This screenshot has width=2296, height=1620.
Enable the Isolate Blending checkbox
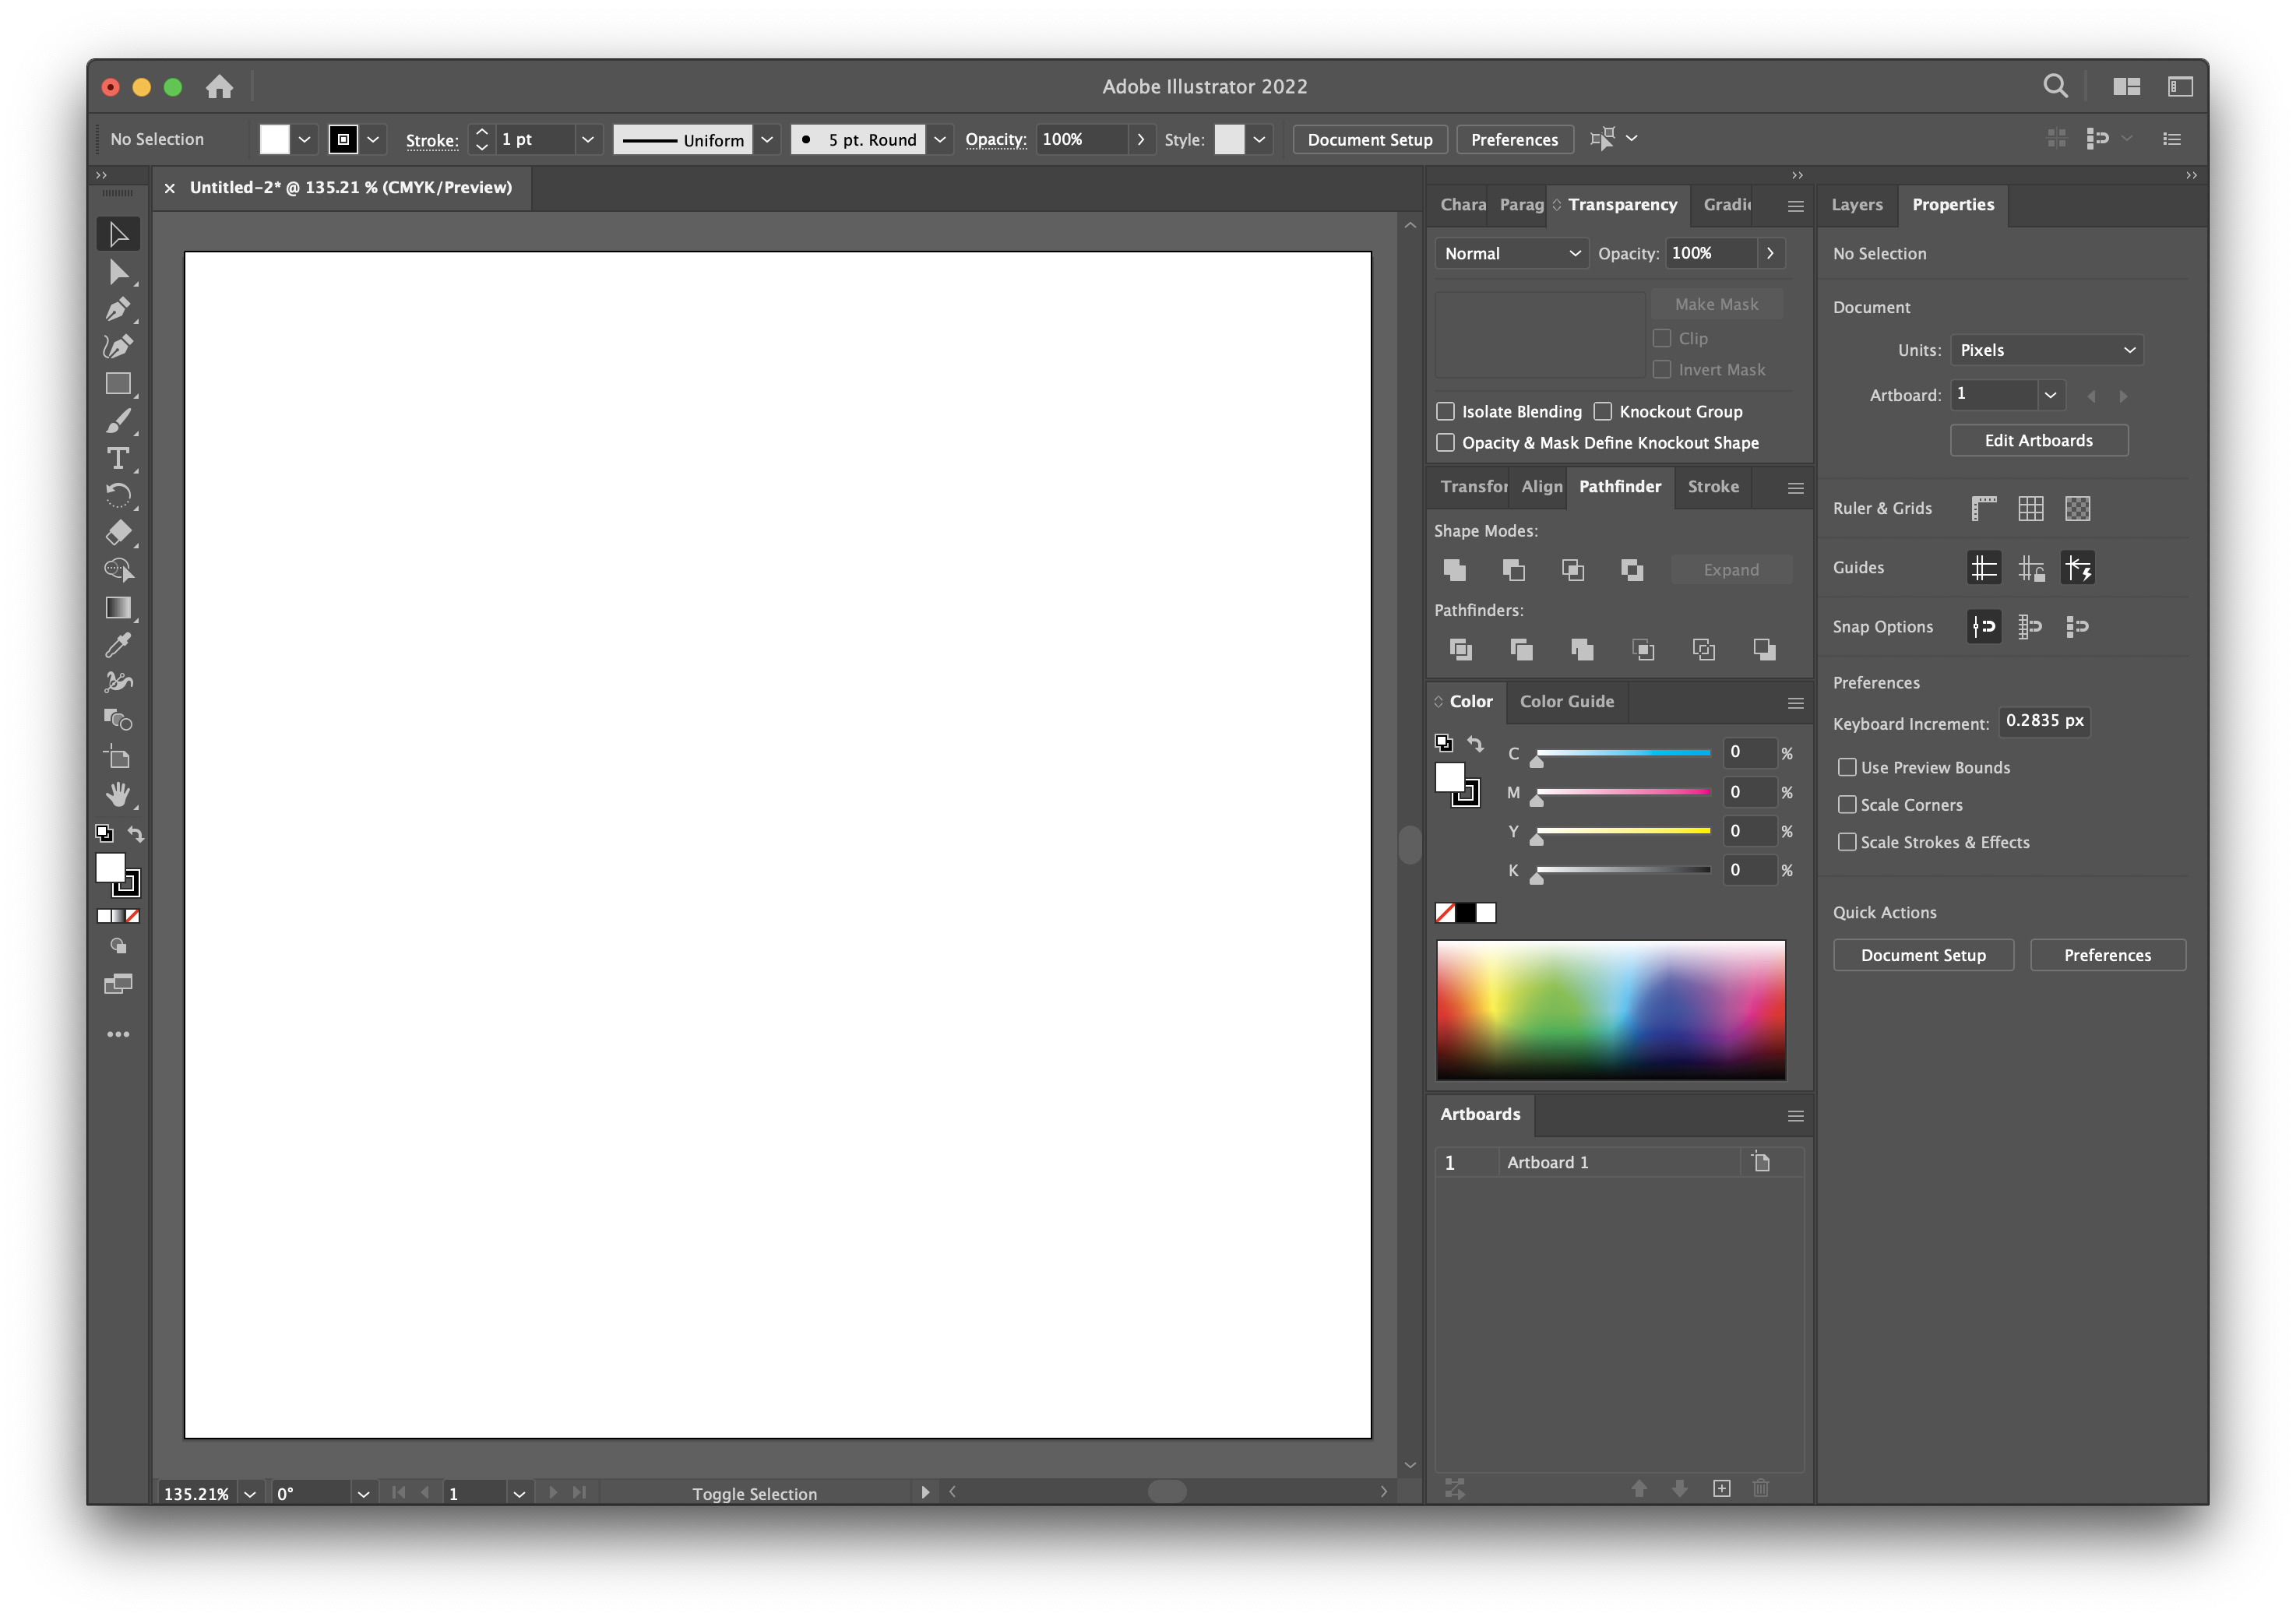(x=1445, y=411)
